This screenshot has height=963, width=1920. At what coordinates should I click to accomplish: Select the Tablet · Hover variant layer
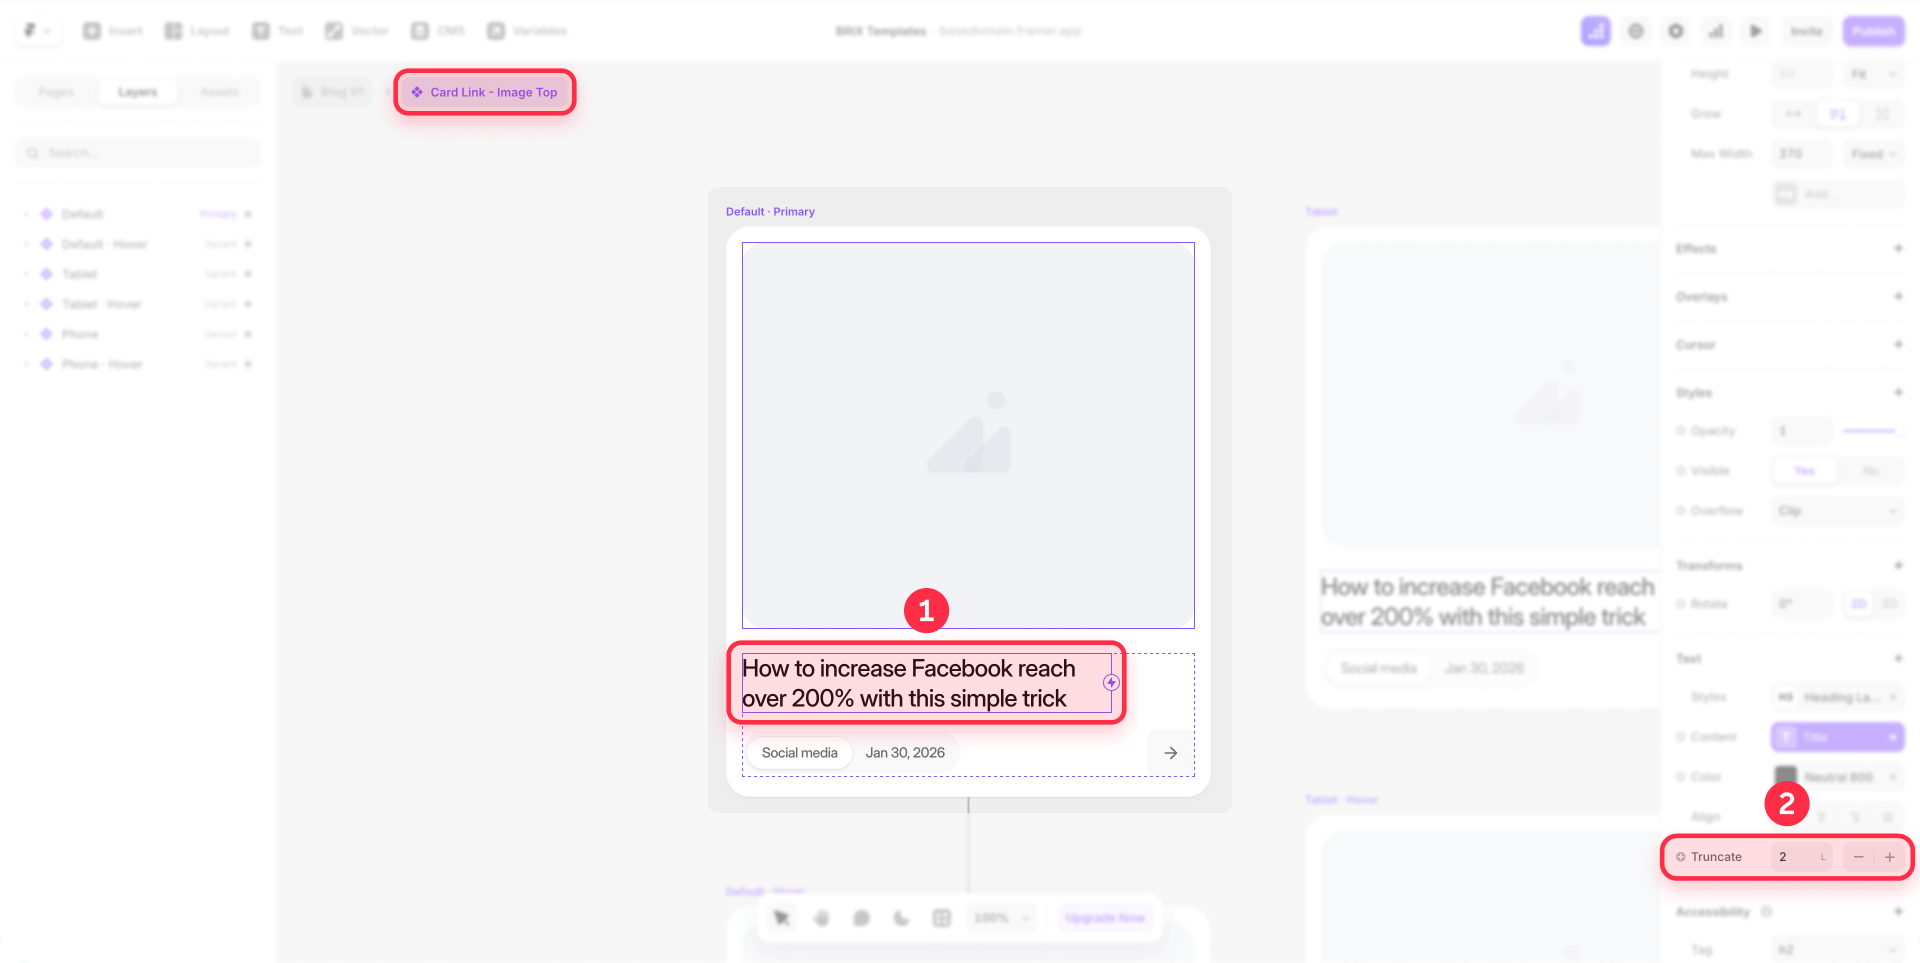point(138,304)
